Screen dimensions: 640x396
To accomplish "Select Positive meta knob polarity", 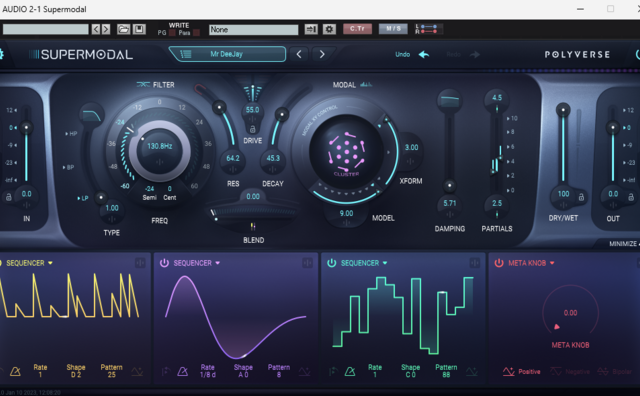I will click(522, 372).
